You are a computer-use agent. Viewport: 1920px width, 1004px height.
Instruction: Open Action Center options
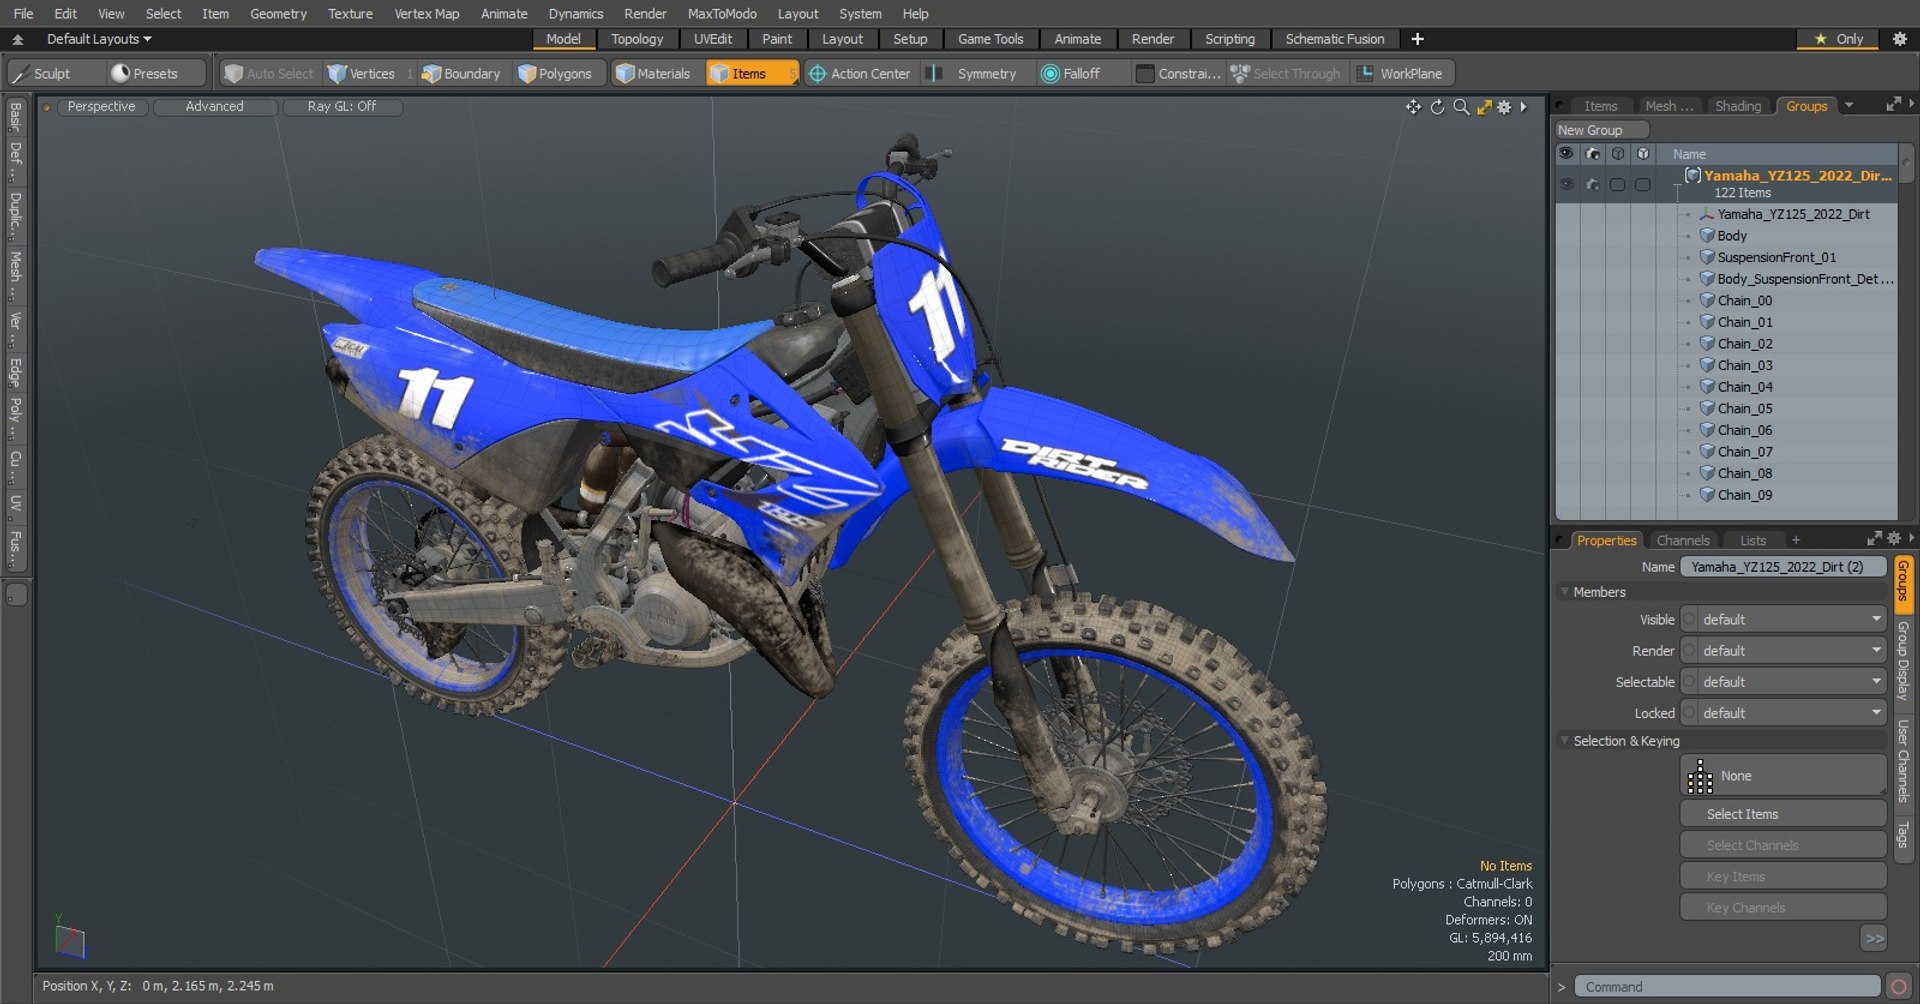pyautogui.click(x=860, y=74)
